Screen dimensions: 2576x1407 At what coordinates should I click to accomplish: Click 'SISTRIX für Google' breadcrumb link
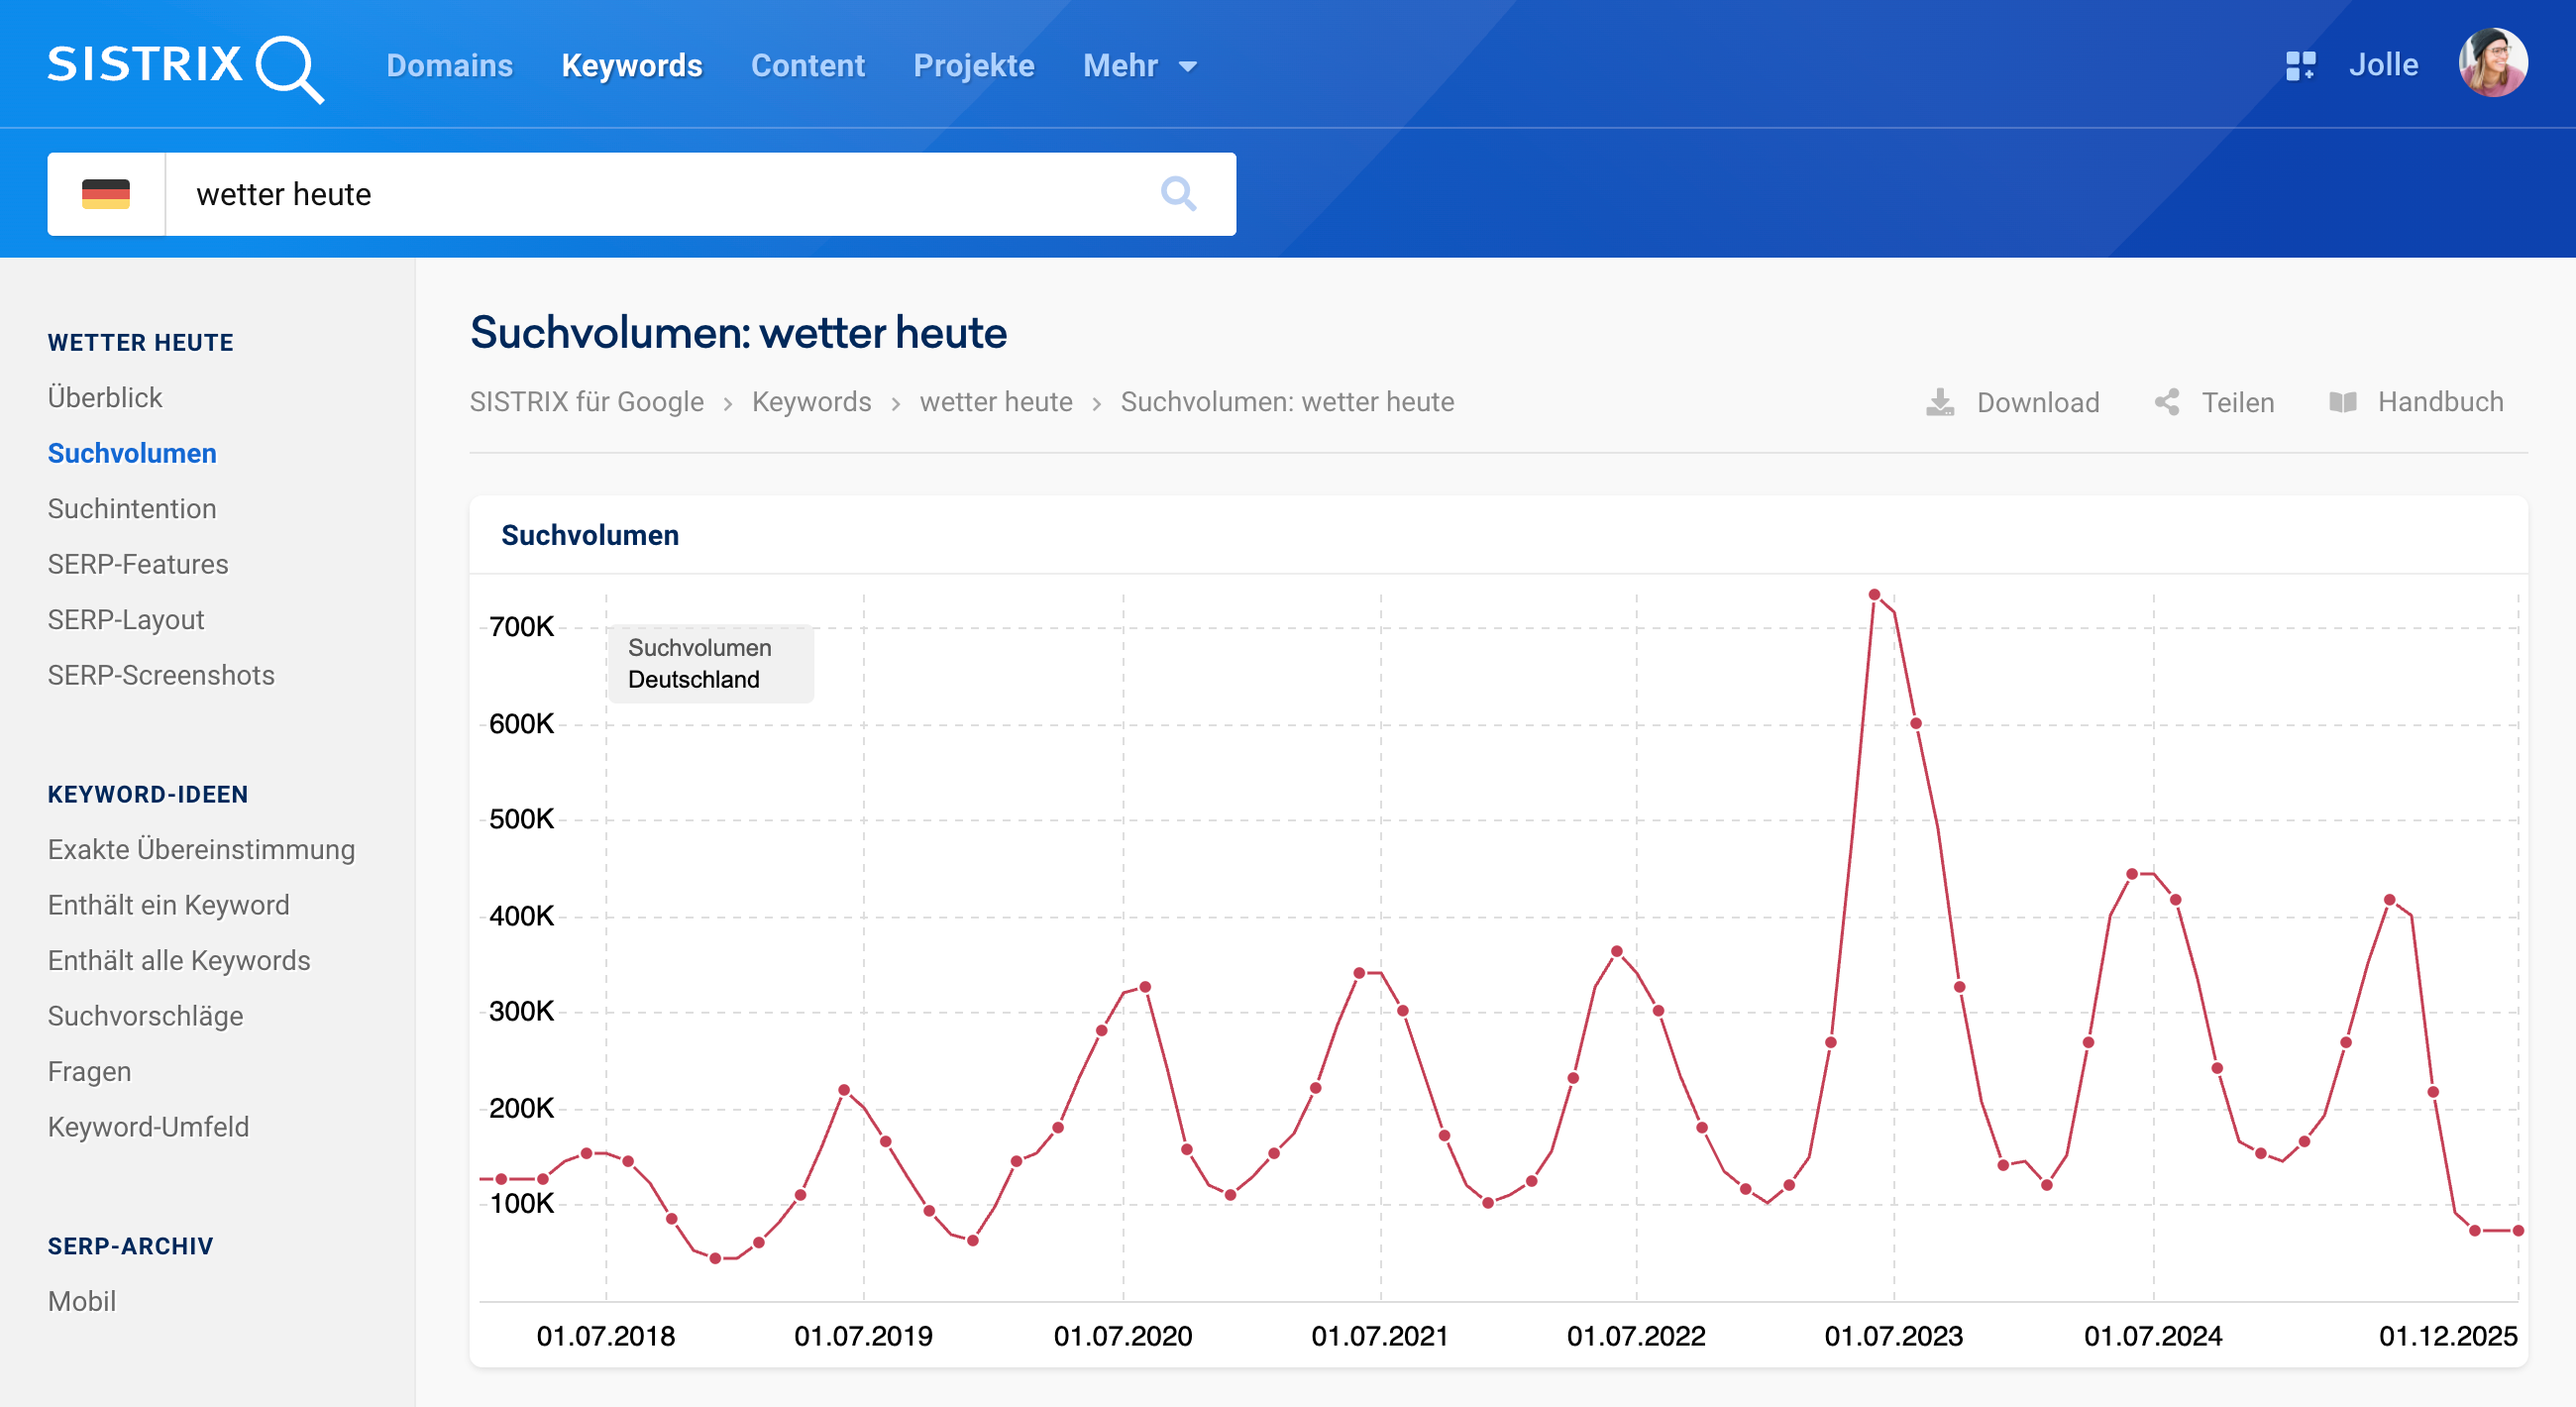[x=586, y=402]
